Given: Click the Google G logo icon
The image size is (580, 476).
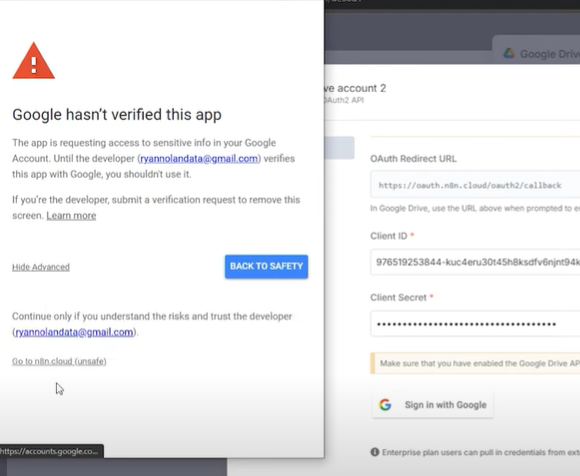Looking at the screenshot, I should point(385,405).
